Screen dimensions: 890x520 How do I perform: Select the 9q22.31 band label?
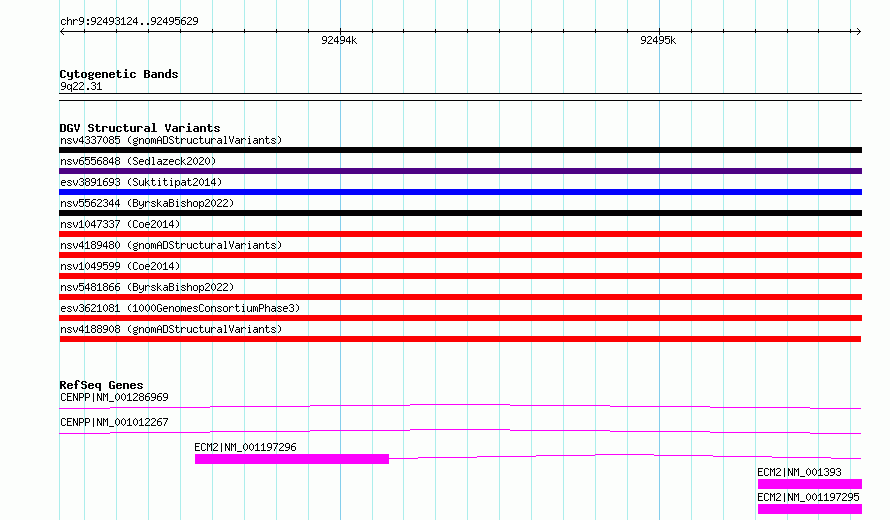click(x=81, y=86)
